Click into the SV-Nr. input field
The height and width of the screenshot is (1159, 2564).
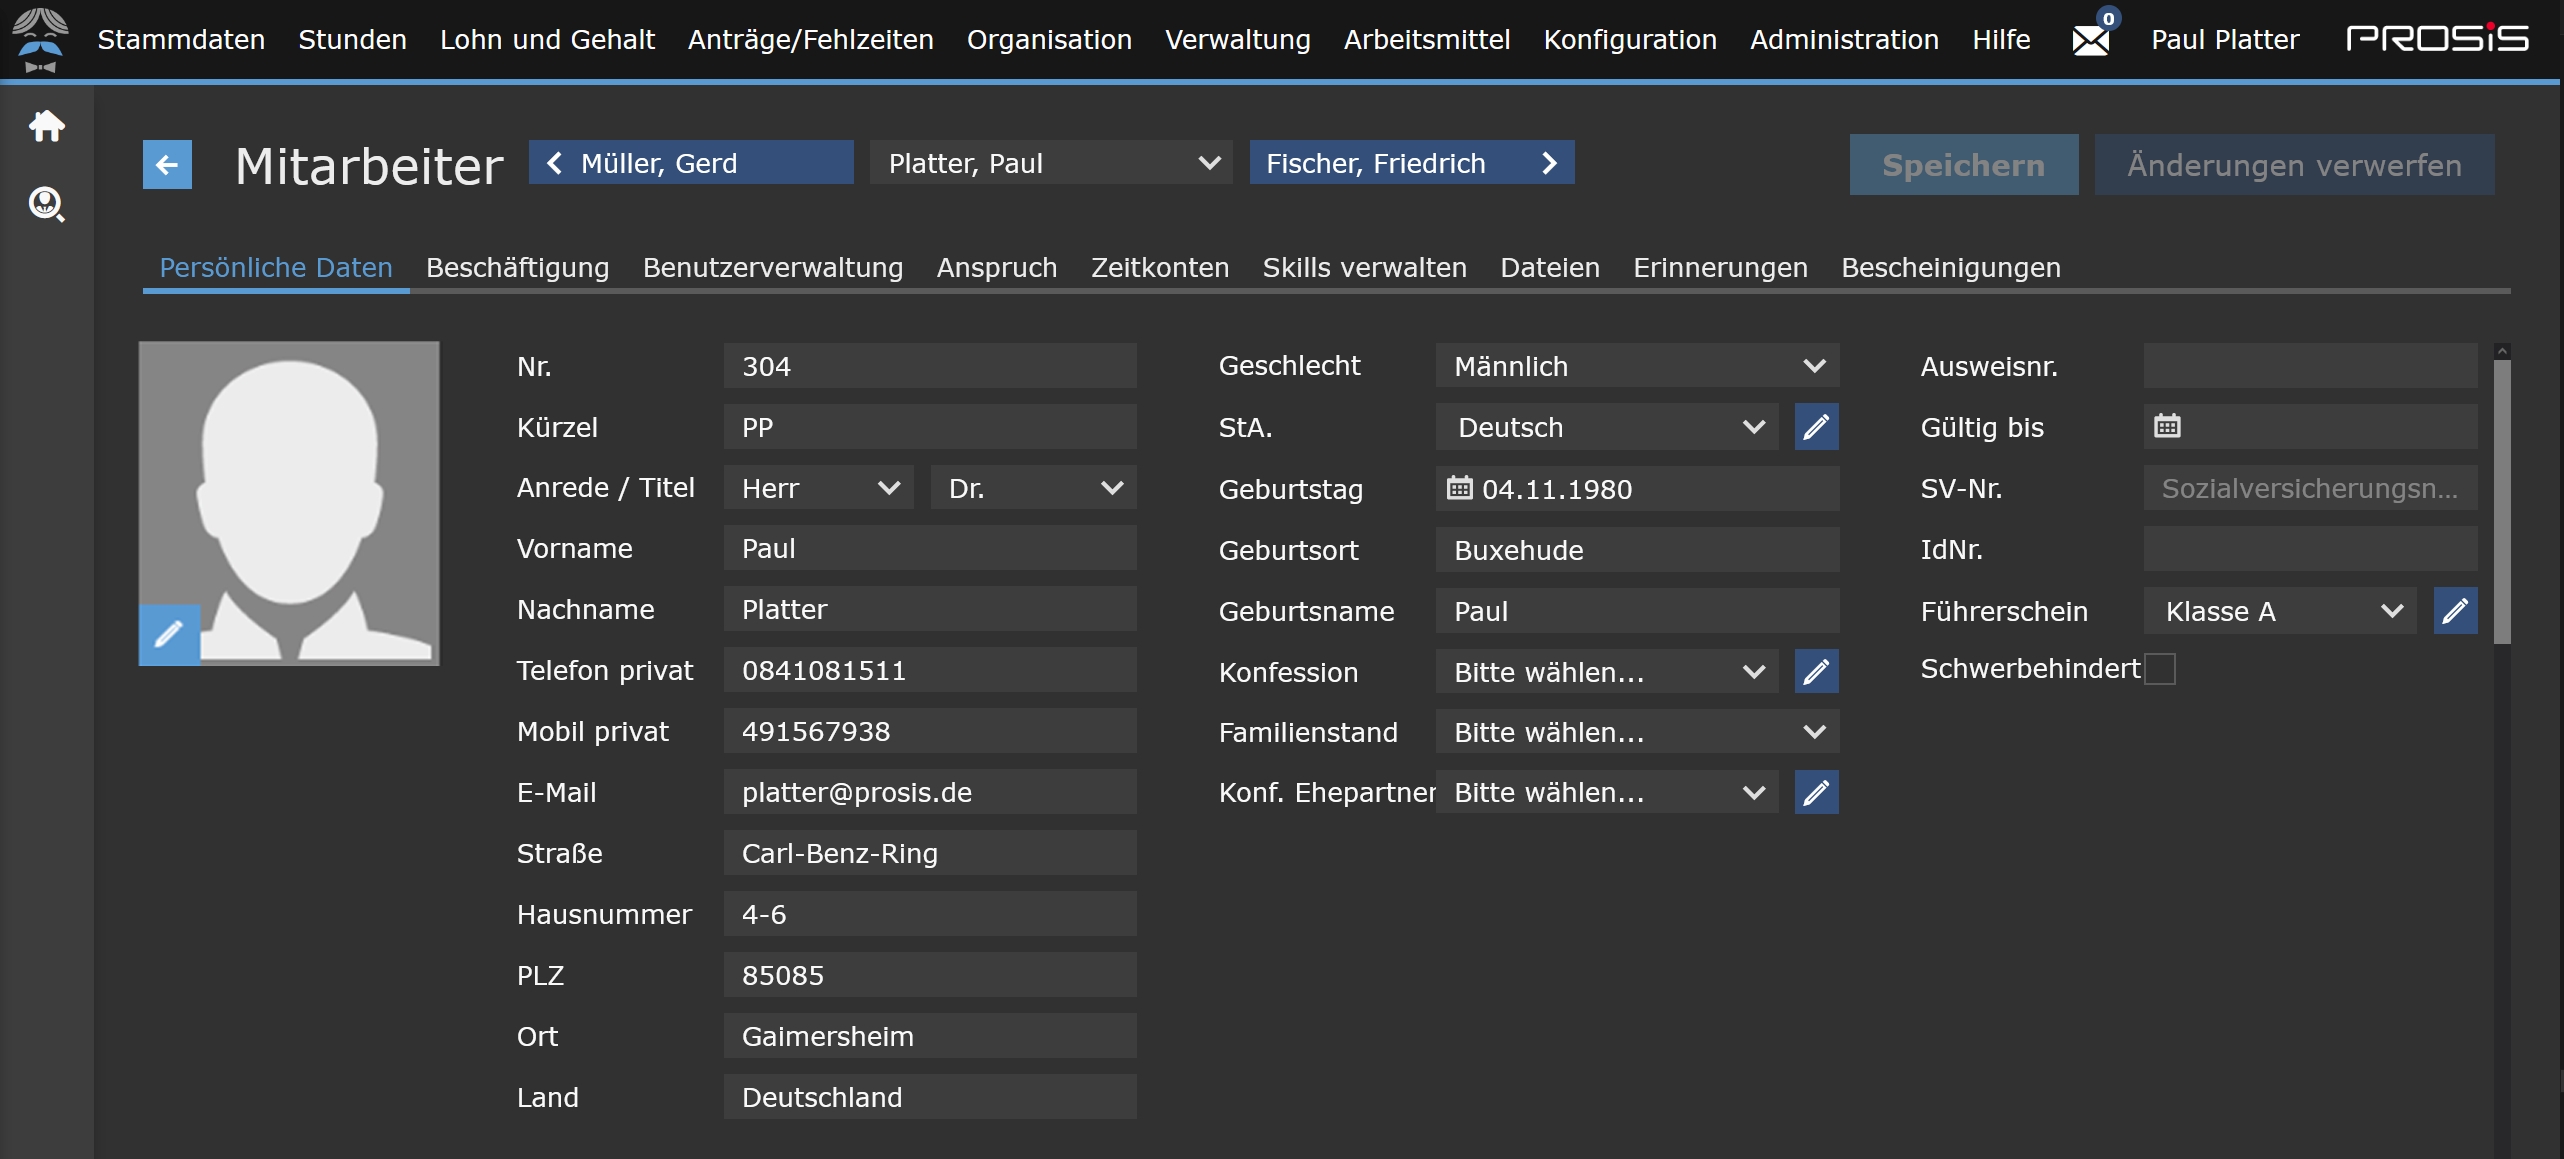coord(2310,488)
